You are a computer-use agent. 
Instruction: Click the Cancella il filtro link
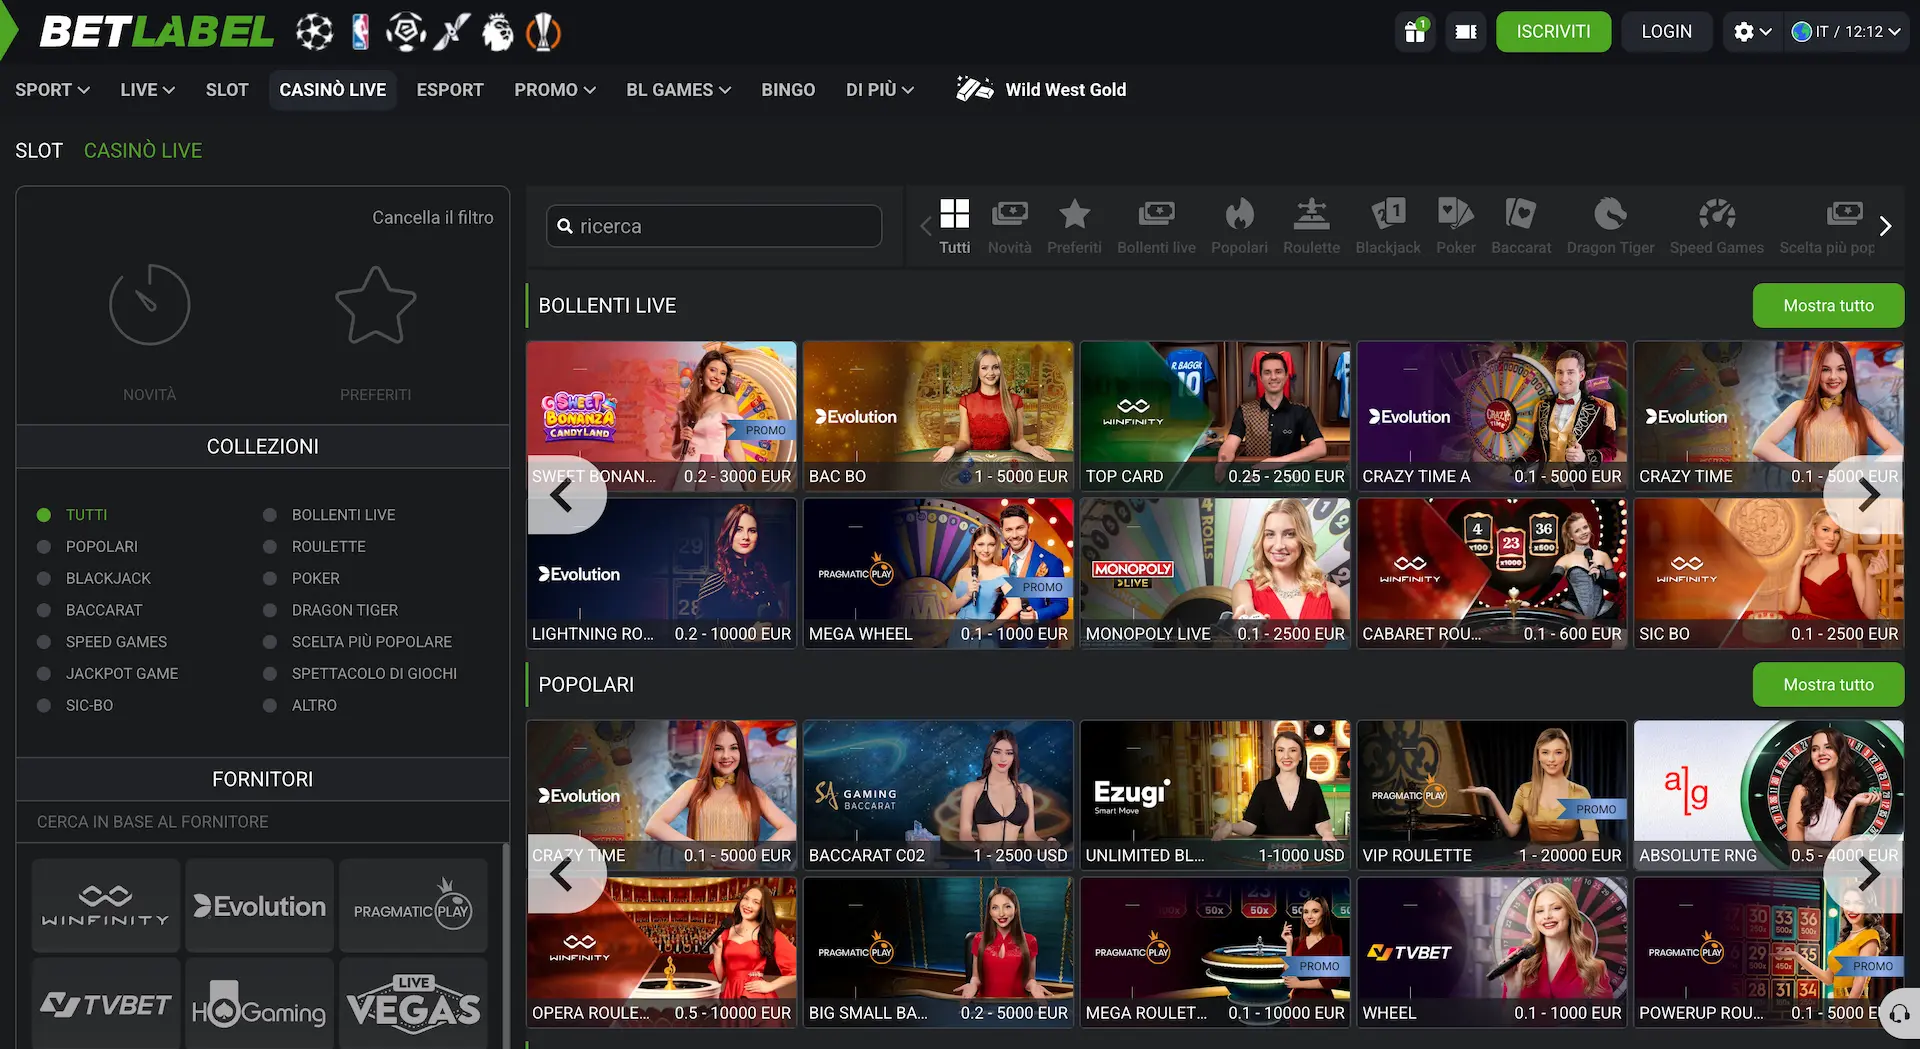pos(433,218)
